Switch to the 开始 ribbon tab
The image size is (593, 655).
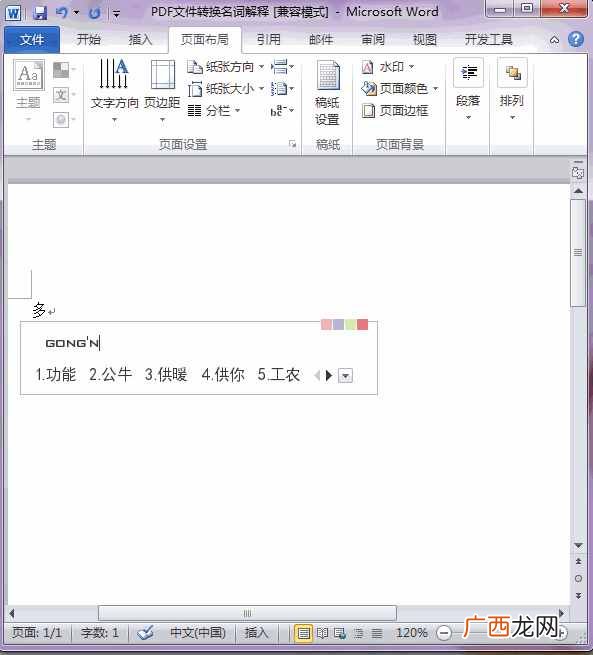point(89,40)
